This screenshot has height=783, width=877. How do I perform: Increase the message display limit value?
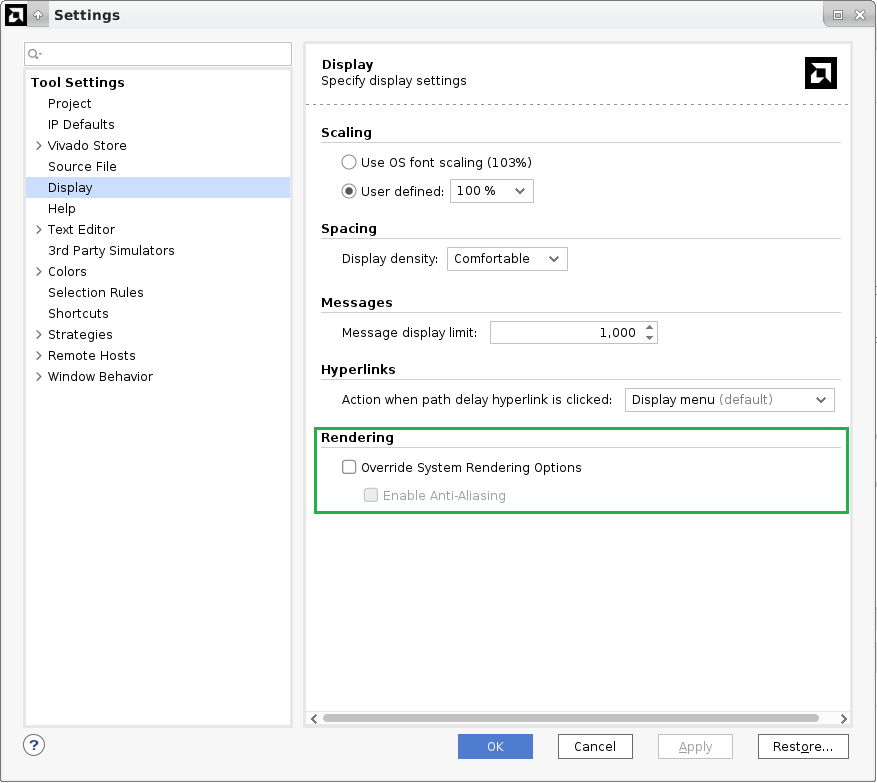pos(649,327)
